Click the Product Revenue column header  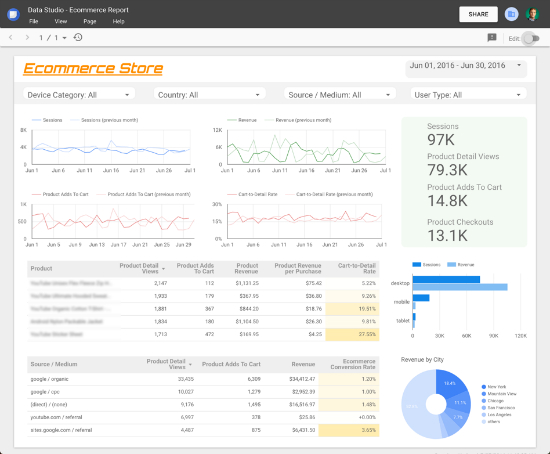(x=247, y=268)
